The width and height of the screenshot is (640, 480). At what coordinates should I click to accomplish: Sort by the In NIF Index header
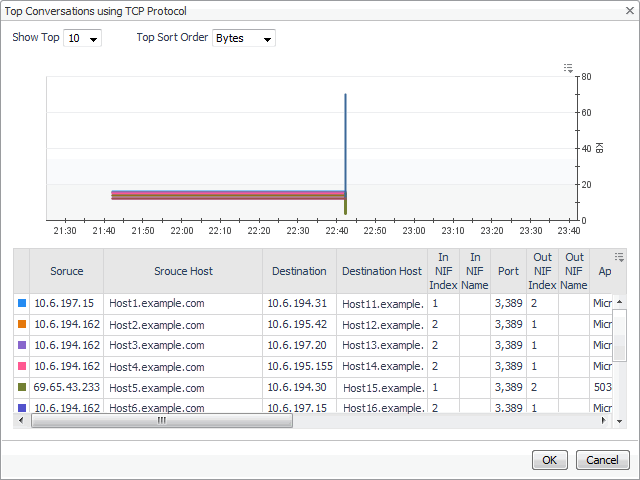(x=443, y=271)
